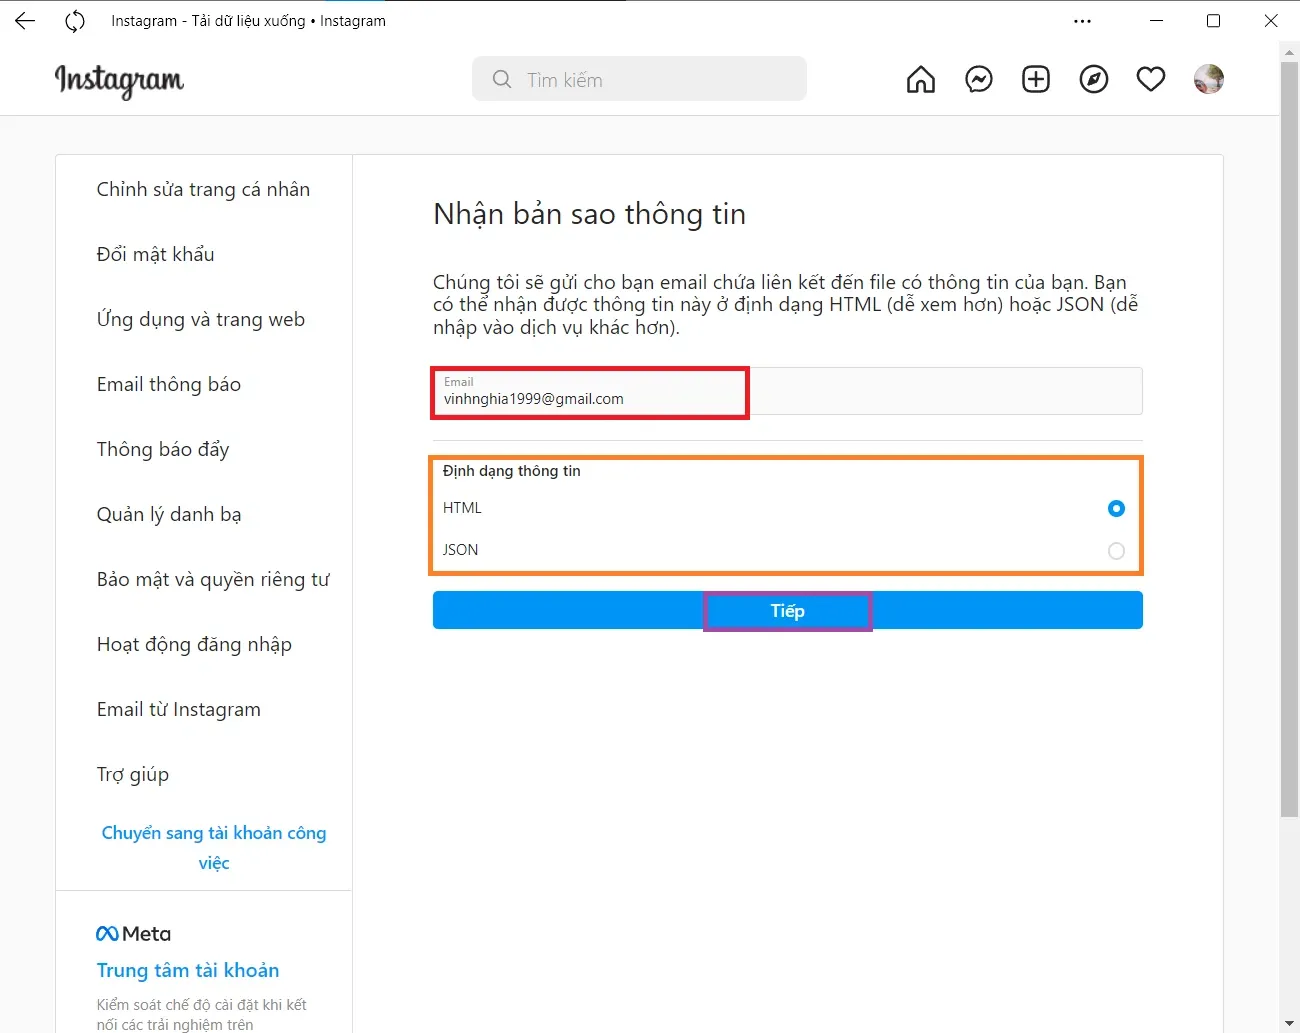1300x1033 pixels.
Task: Click the search magnifier icon
Action: [502, 80]
